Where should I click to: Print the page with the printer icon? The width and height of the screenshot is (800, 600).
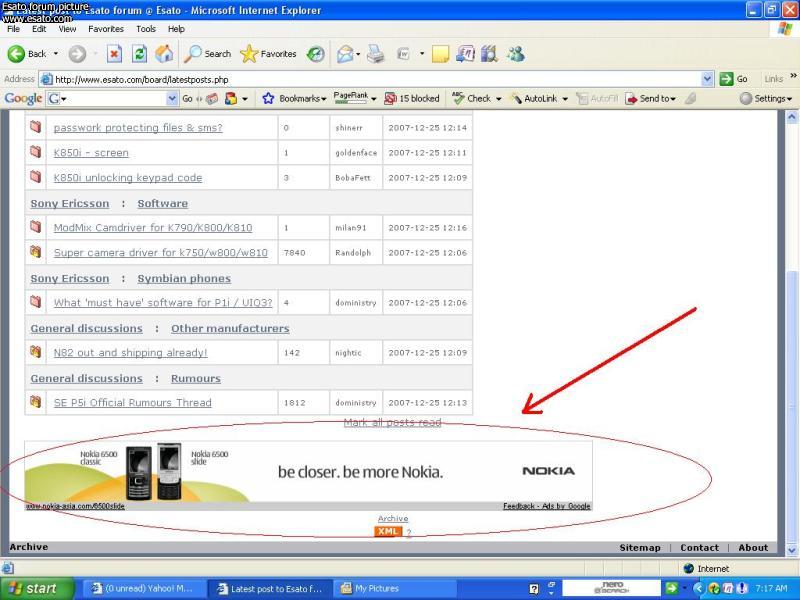tap(376, 54)
